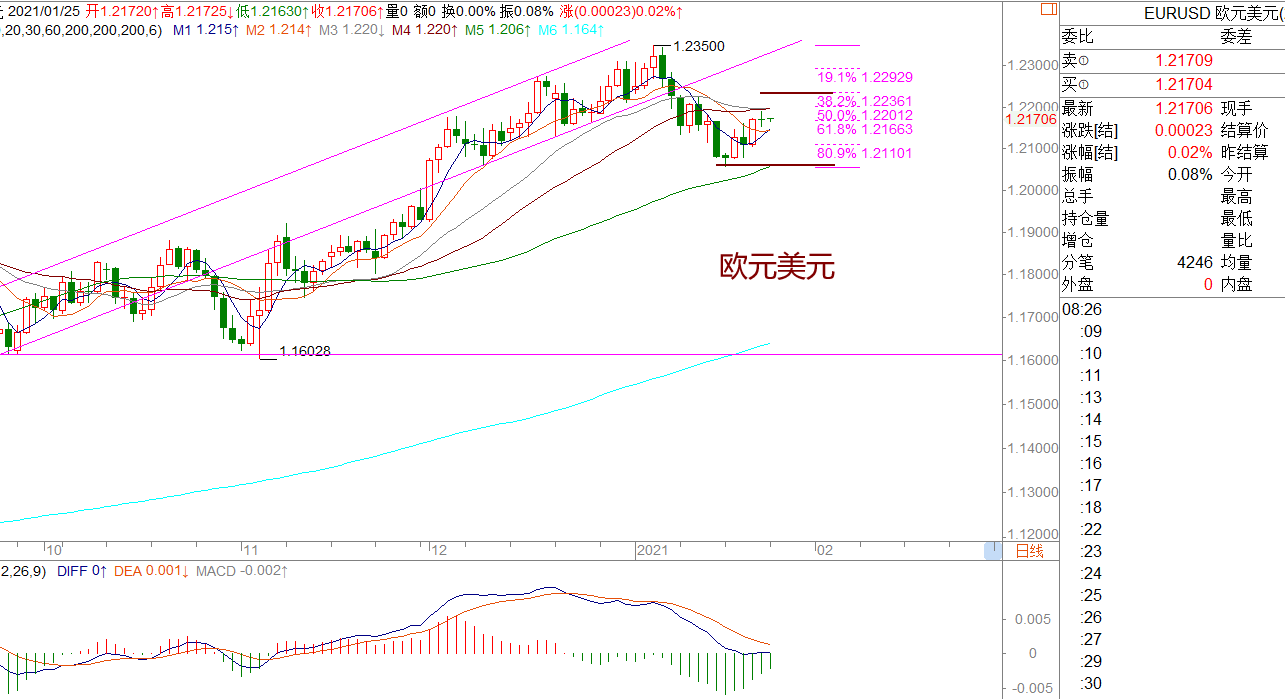Click the 1.23500 high price marker
The height and width of the screenshot is (699, 1285).
point(699,46)
